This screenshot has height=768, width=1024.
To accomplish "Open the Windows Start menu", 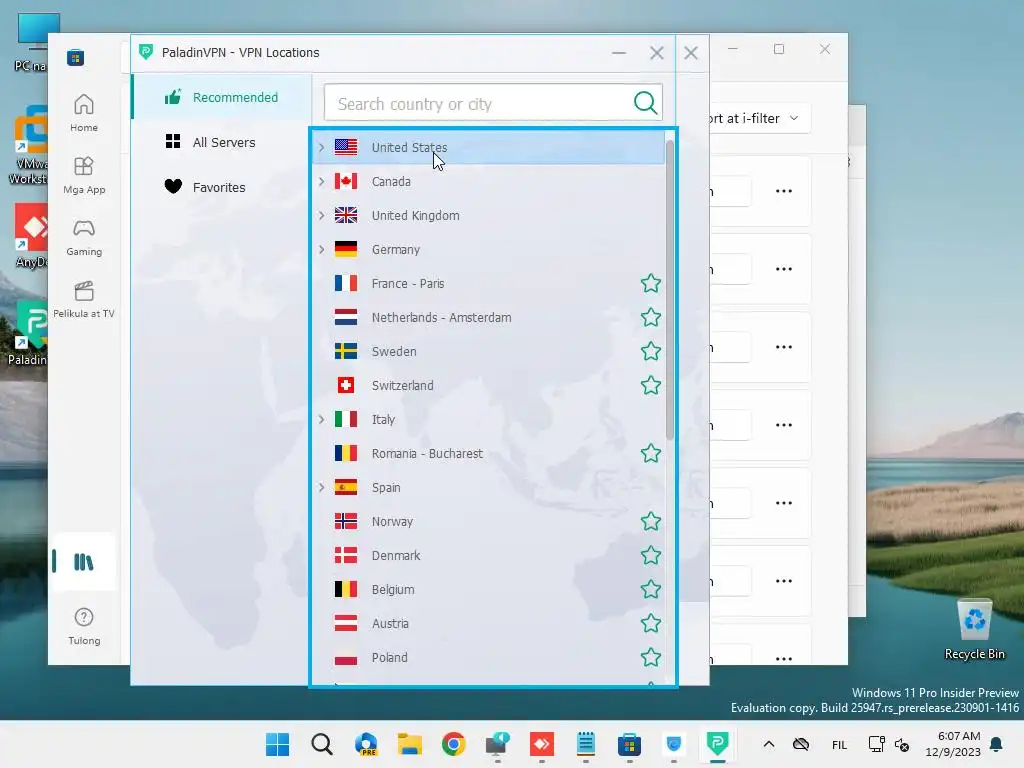I will tap(278, 744).
